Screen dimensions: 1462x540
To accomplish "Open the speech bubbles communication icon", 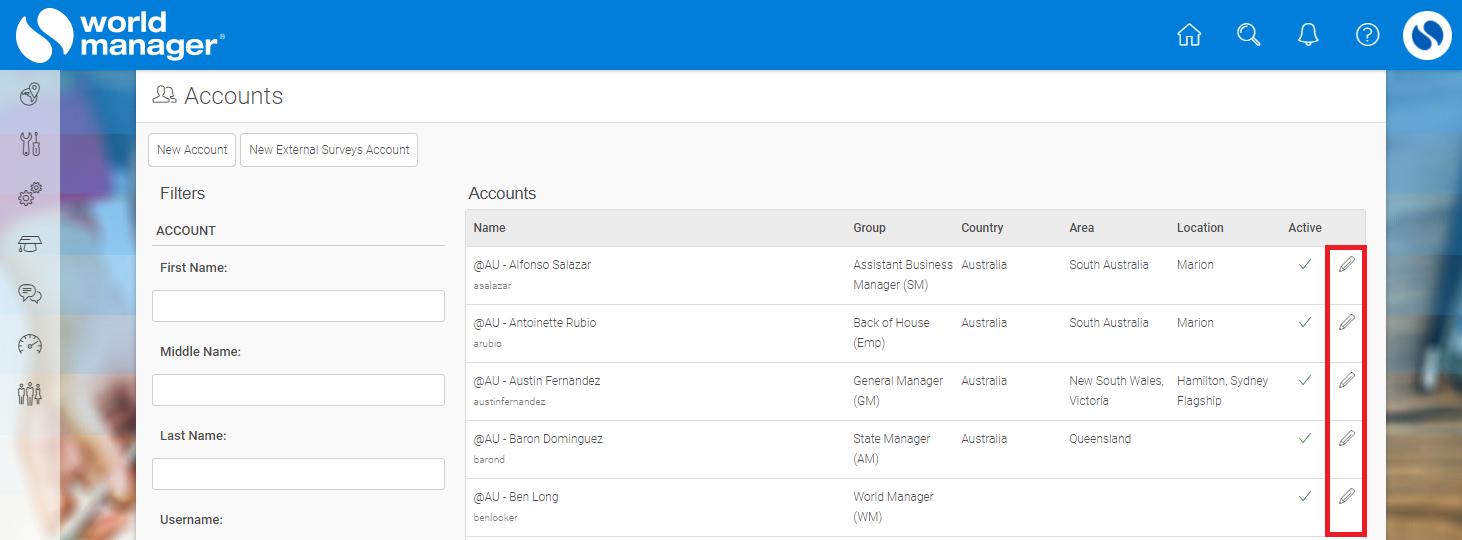I will tap(30, 294).
